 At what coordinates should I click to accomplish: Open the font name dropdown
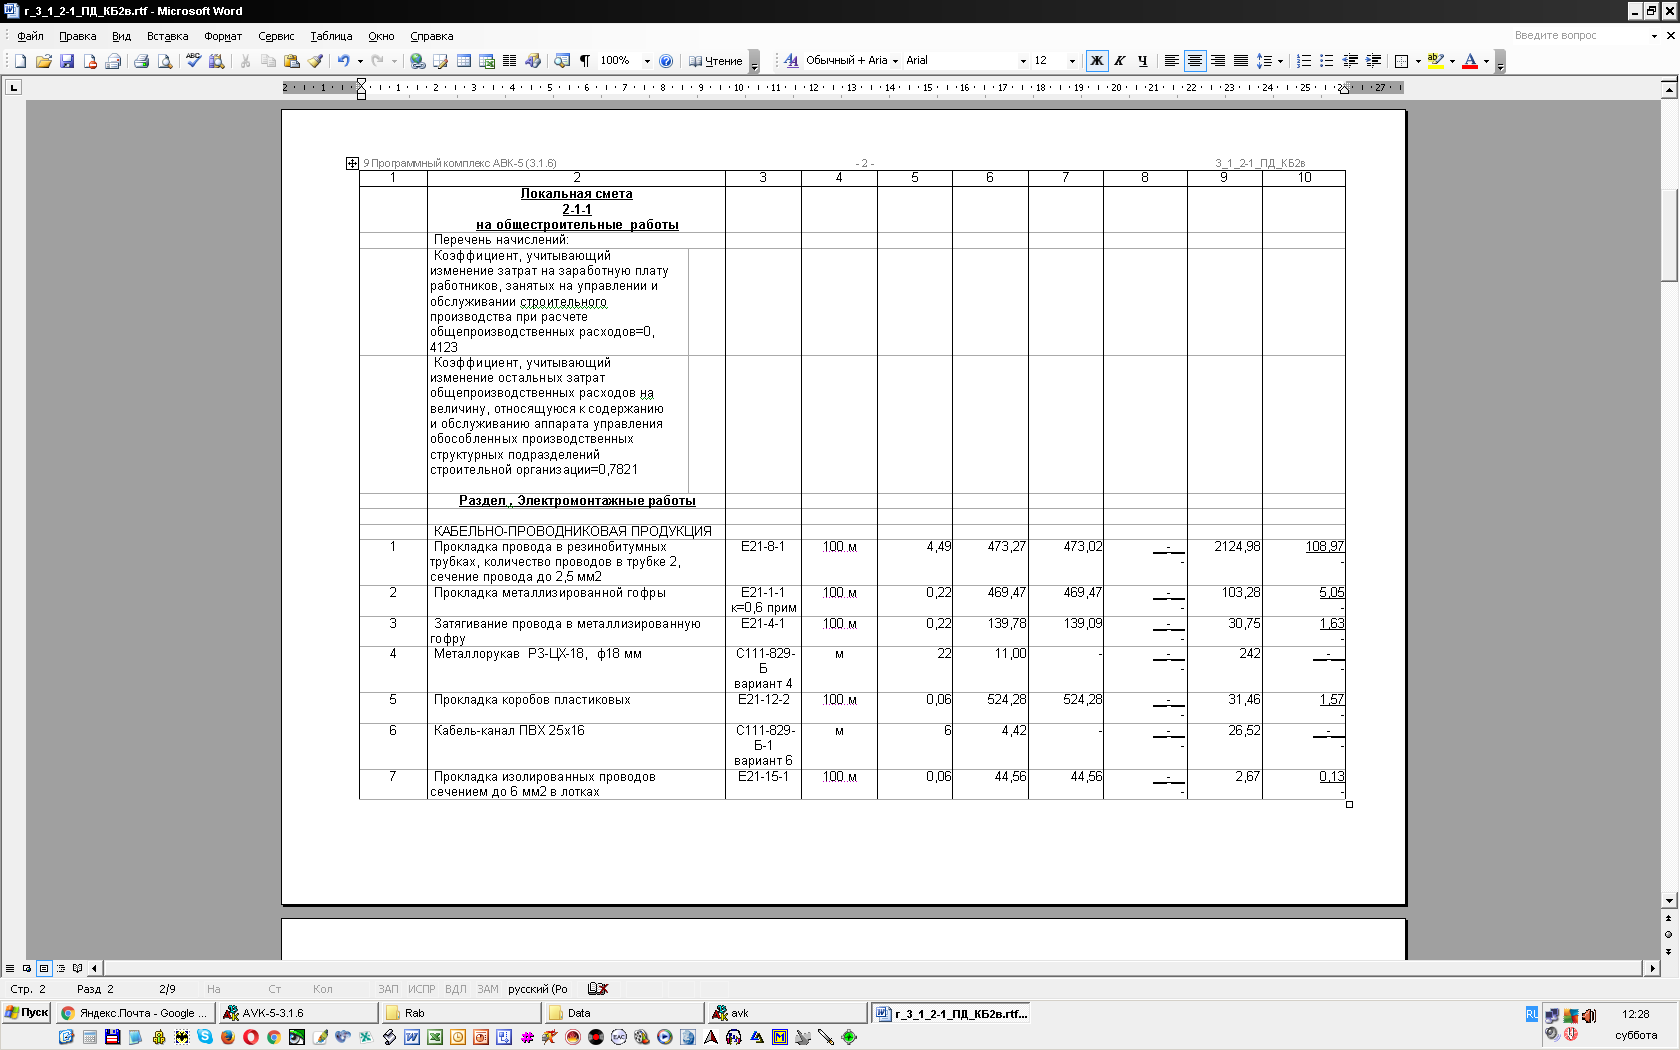[1022, 61]
